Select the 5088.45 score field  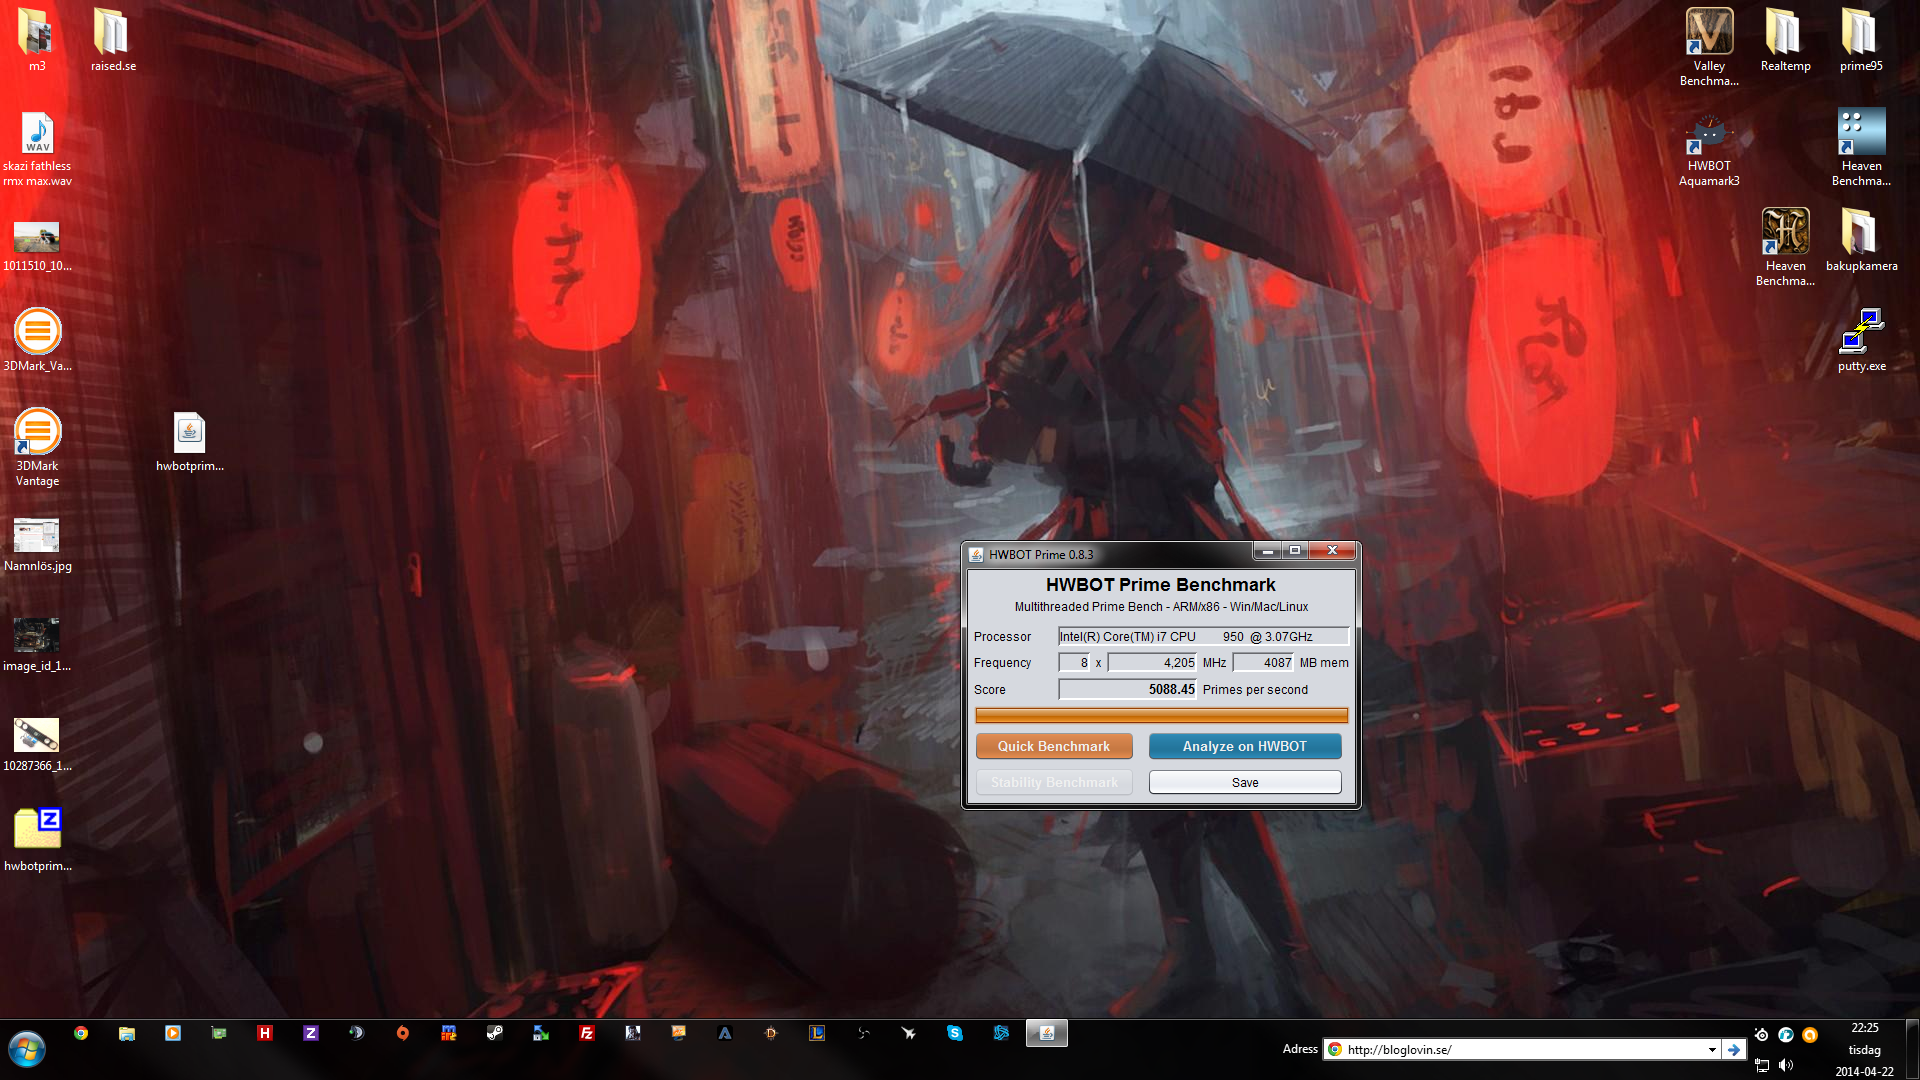click(x=1128, y=689)
